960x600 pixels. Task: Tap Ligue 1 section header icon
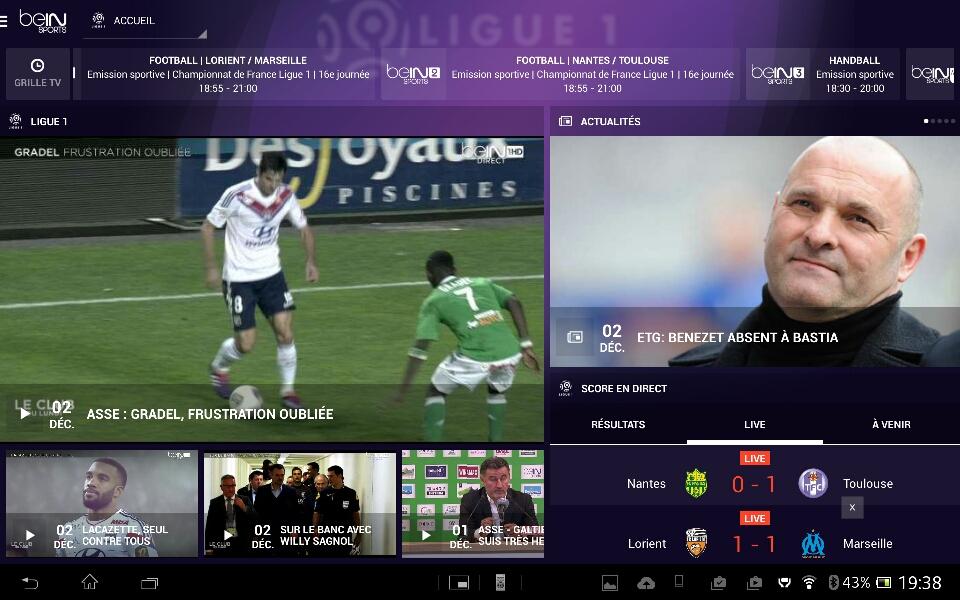[x=15, y=121]
